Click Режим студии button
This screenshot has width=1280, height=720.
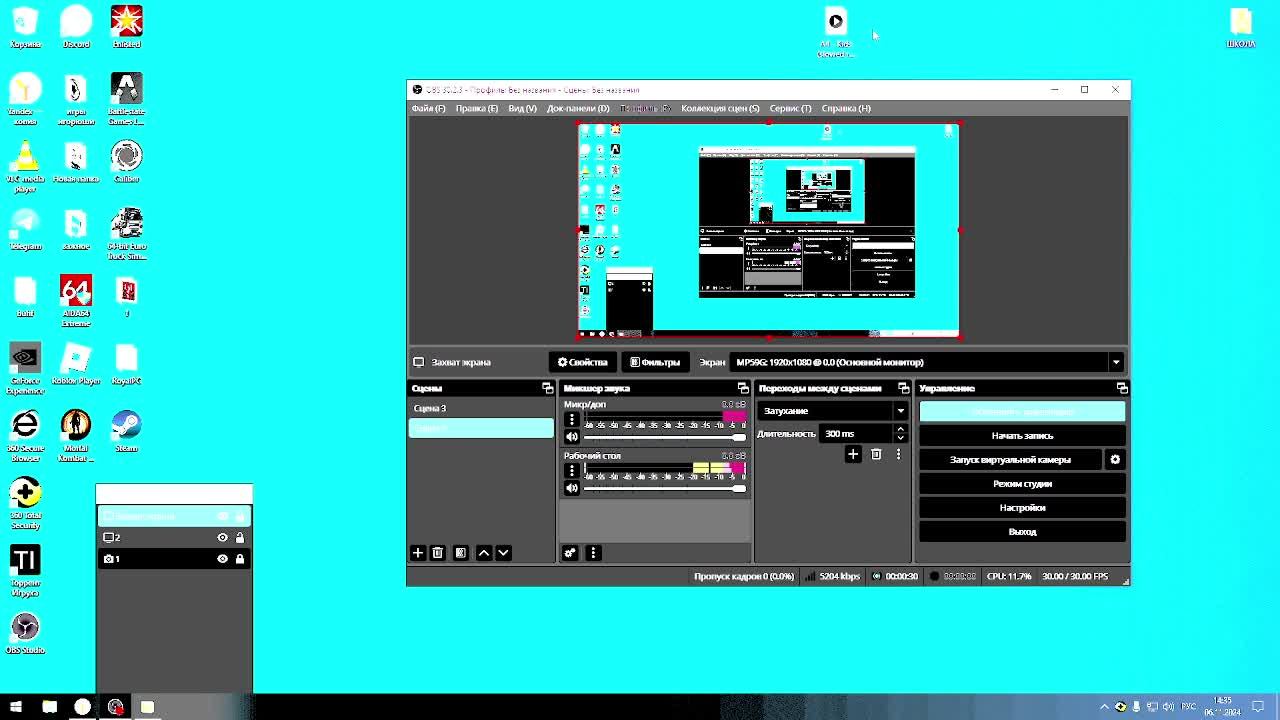(x=1022, y=484)
